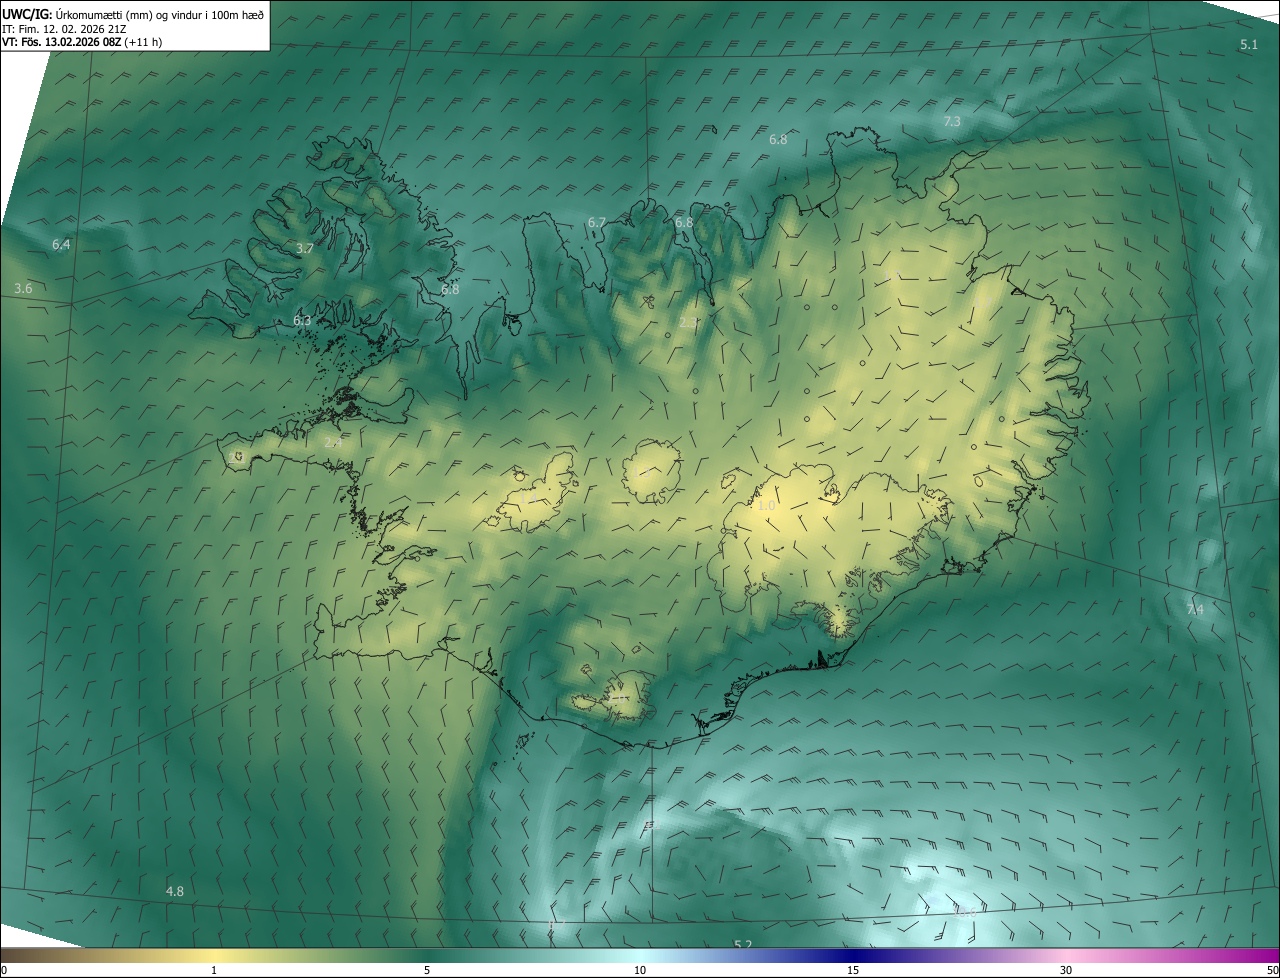Click the 'UWC/IG: Úrkomumætti (mm)' map title
The image size is (1280, 978).
point(134,13)
